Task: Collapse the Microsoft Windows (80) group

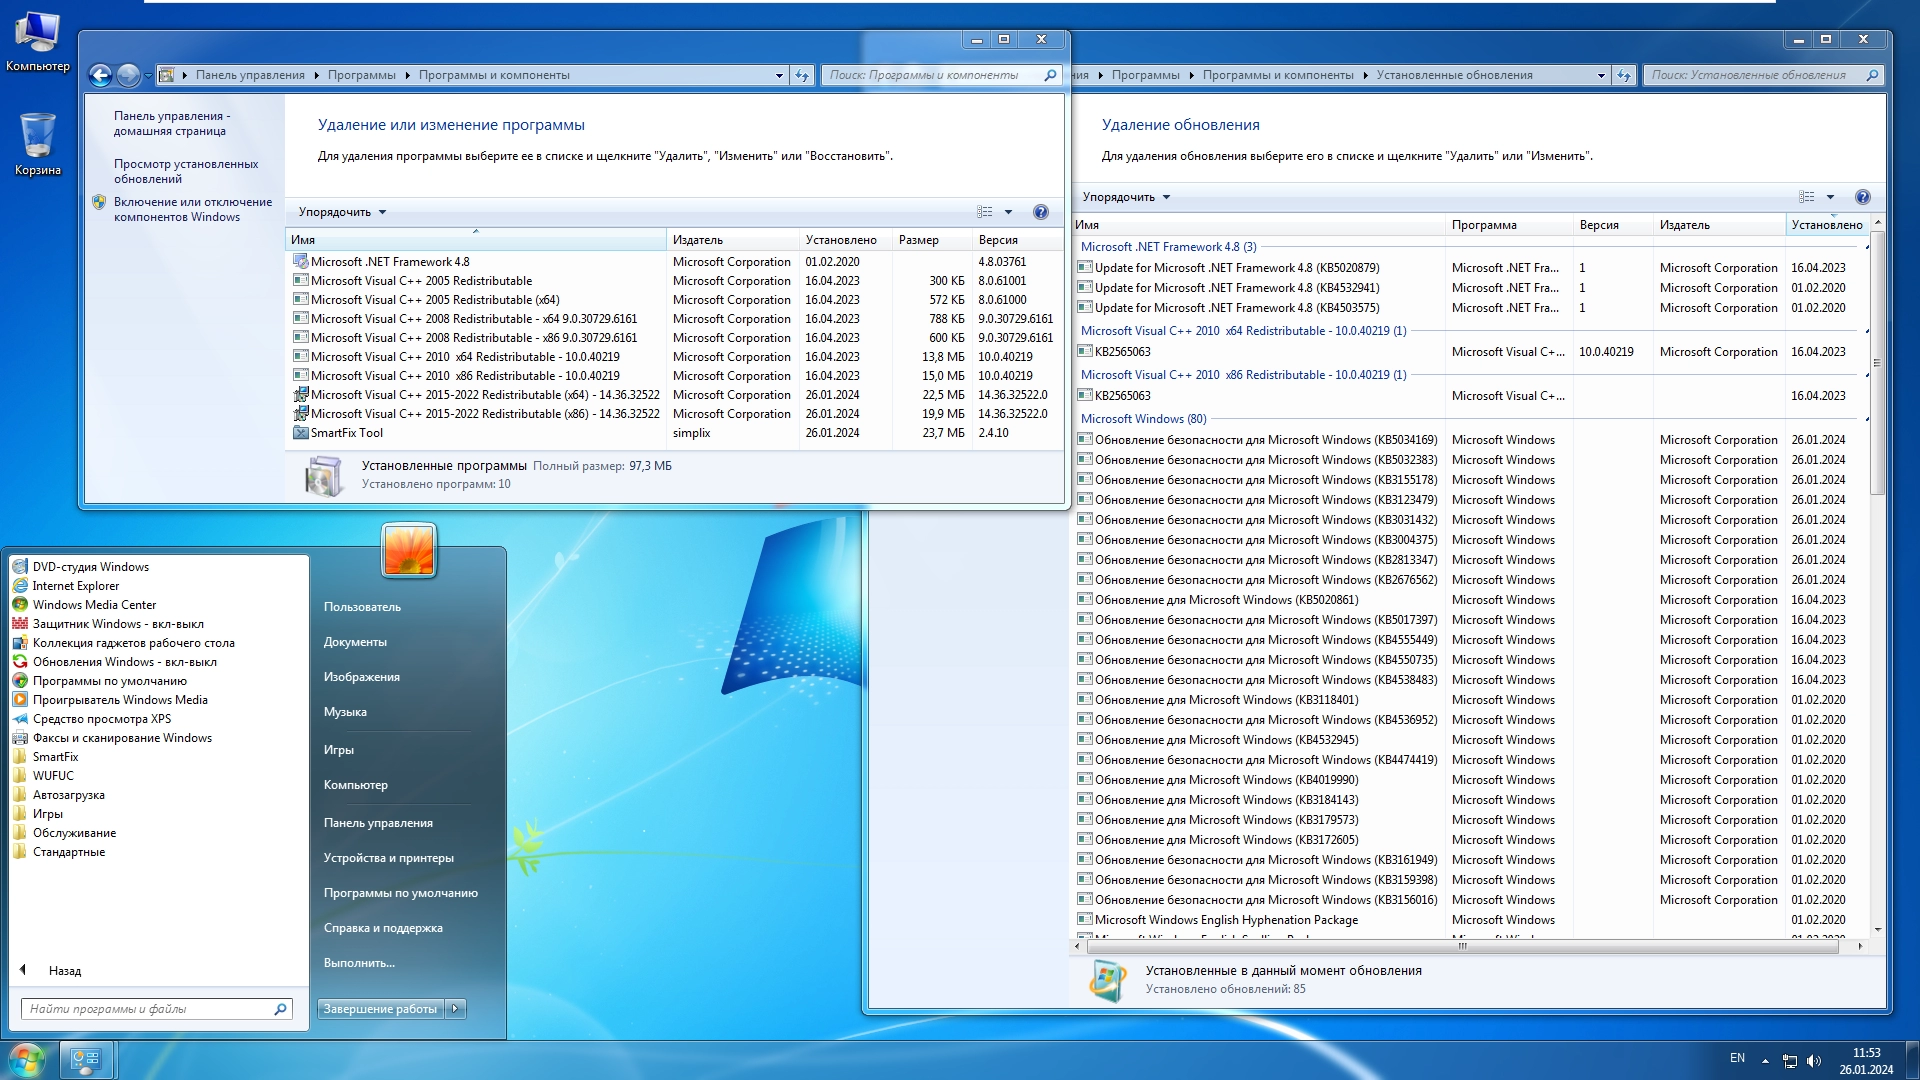Action: point(1866,419)
